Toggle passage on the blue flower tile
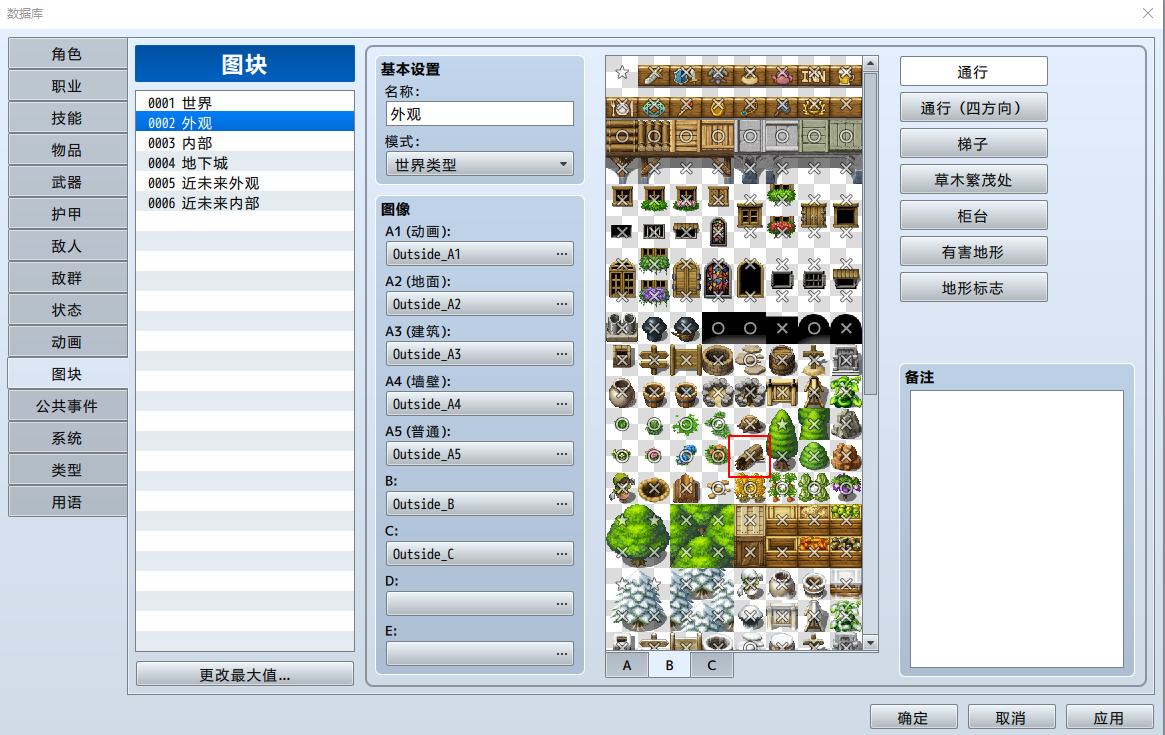The height and width of the screenshot is (735, 1165). pos(687,457)
